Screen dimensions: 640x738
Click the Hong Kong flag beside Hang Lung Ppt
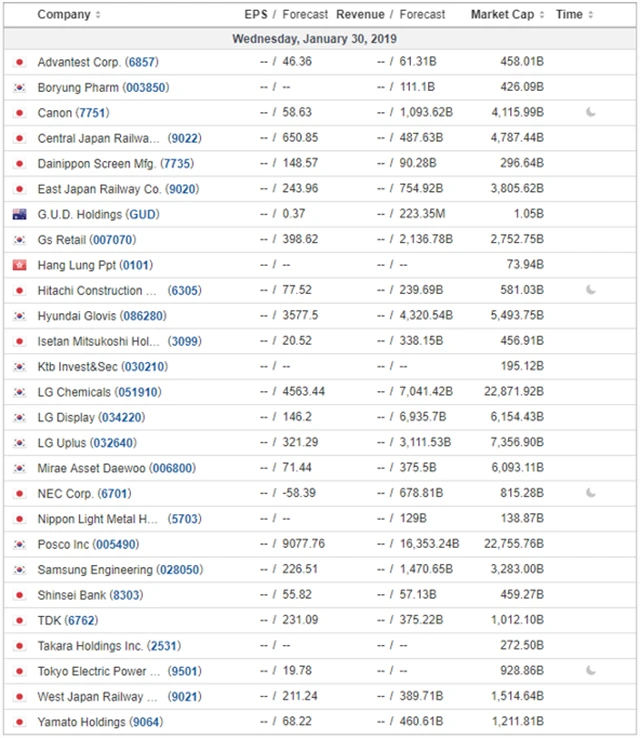[x=19, y=265]
